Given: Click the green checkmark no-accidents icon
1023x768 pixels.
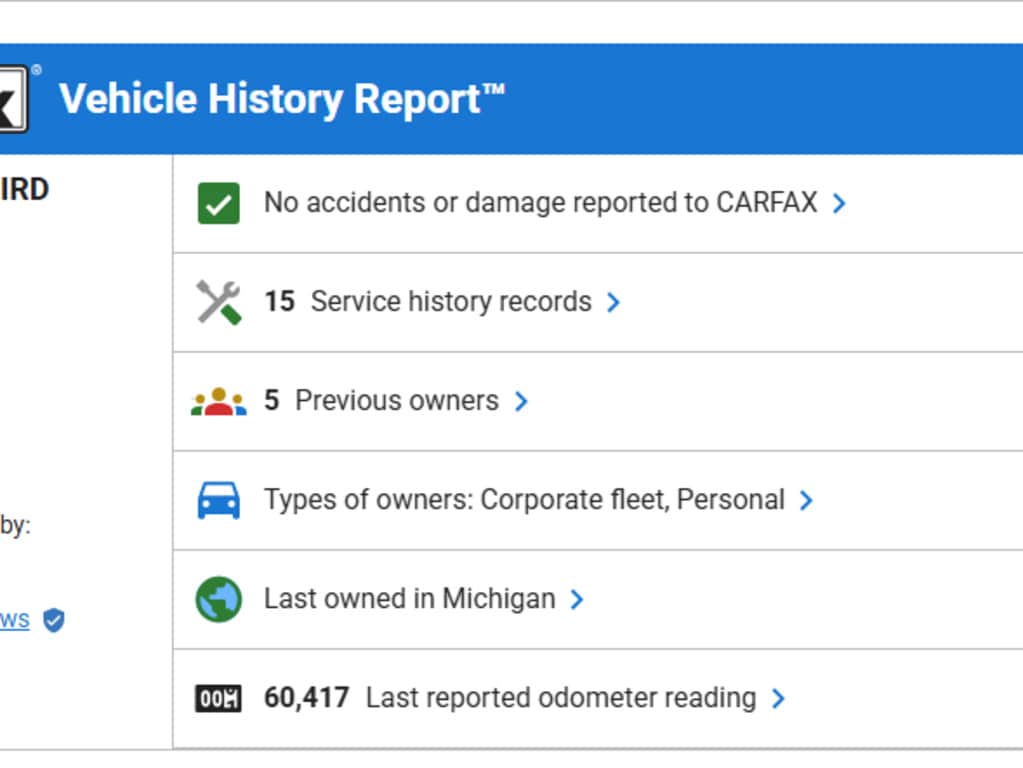Looking at the screenshot, I should point(218,203).
